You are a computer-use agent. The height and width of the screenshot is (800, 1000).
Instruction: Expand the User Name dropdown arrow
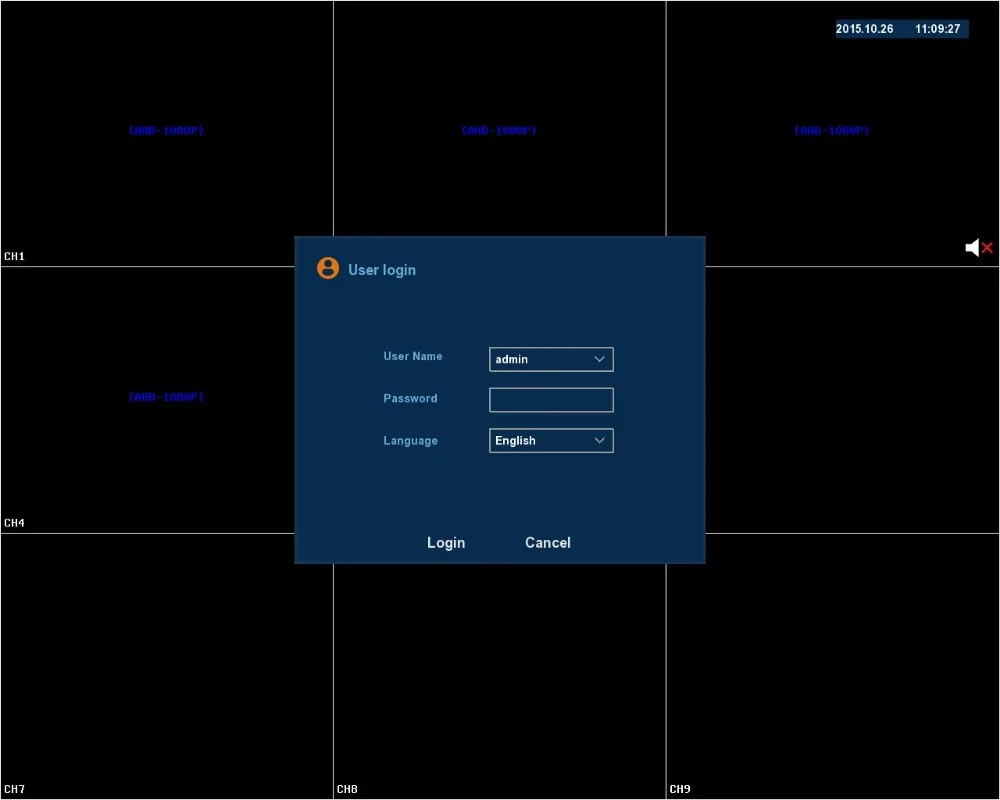click(x=599, y=359)
